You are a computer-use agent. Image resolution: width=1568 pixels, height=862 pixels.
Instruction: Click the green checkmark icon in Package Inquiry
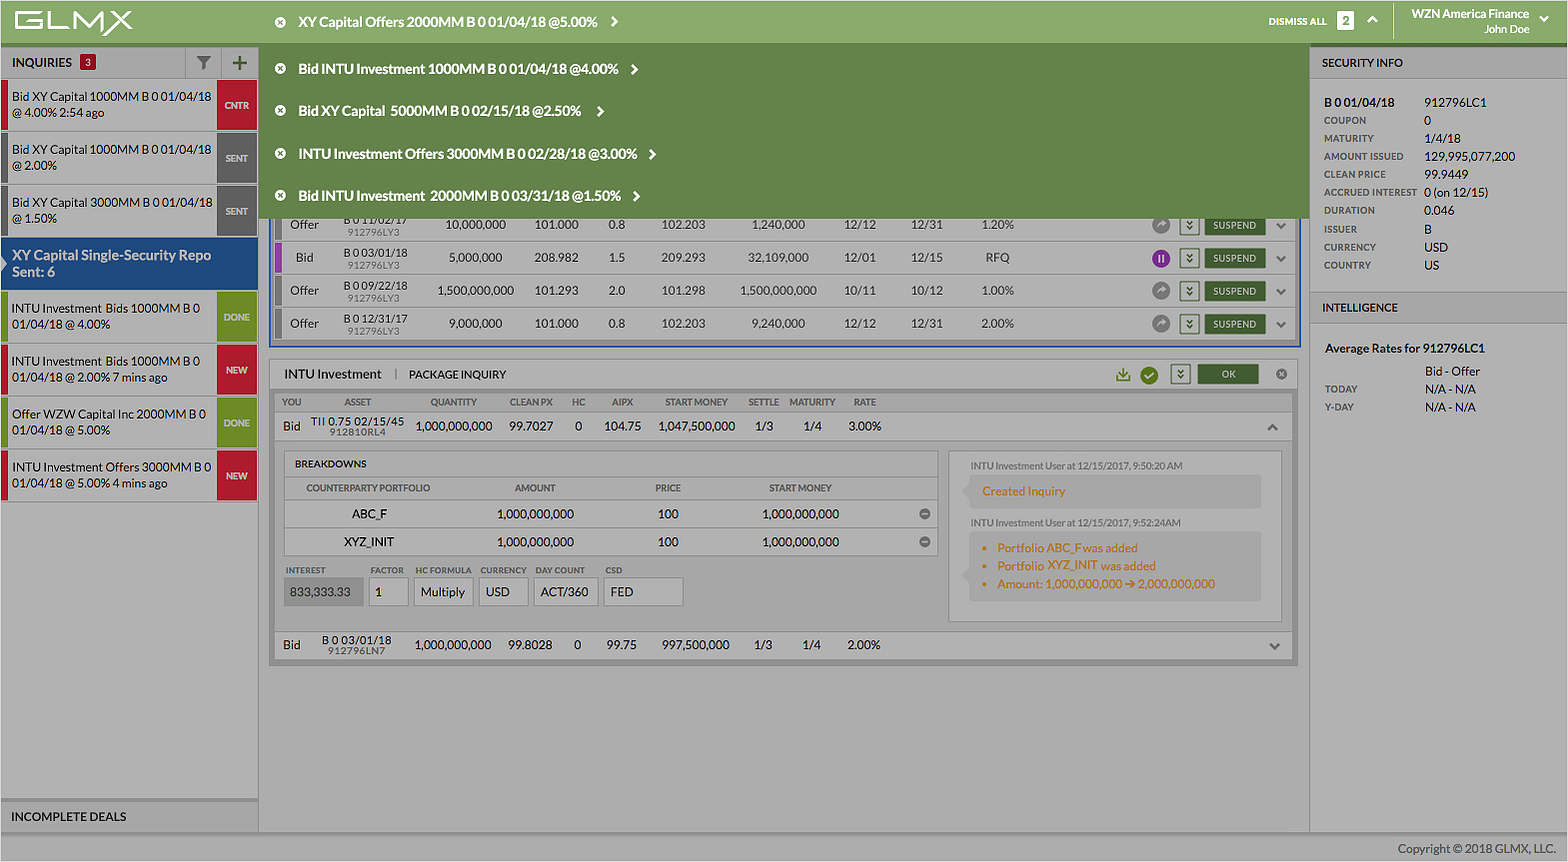[1150, 375]
